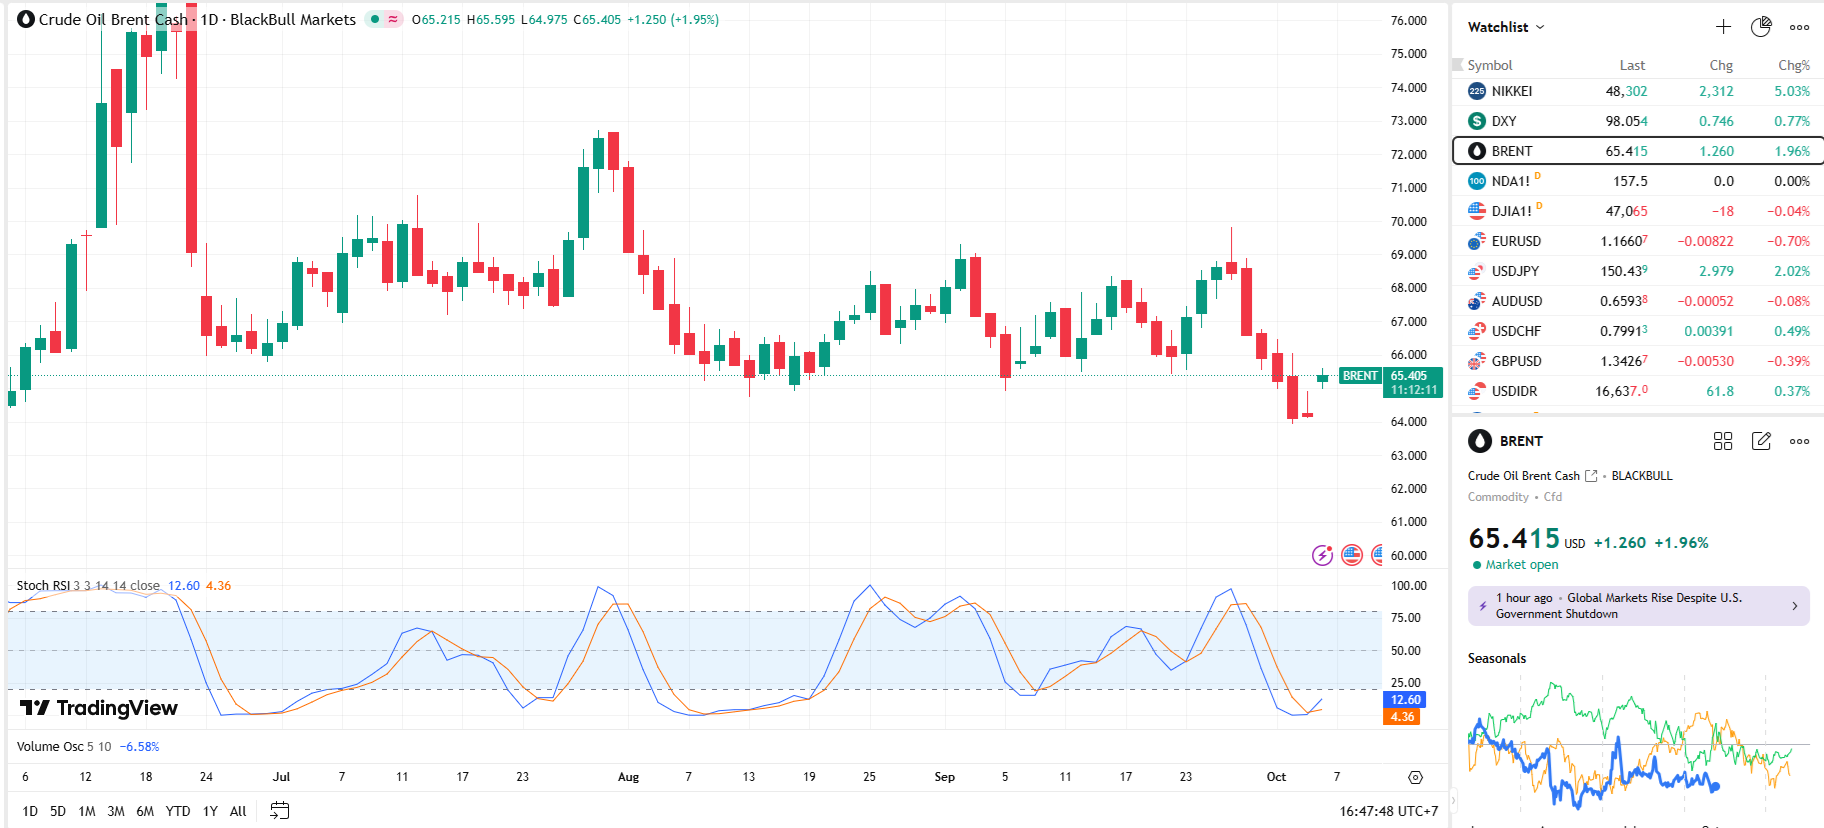Select the 1M time range
This screenshot has height=828, width=1824.
(x=87, y=811)
